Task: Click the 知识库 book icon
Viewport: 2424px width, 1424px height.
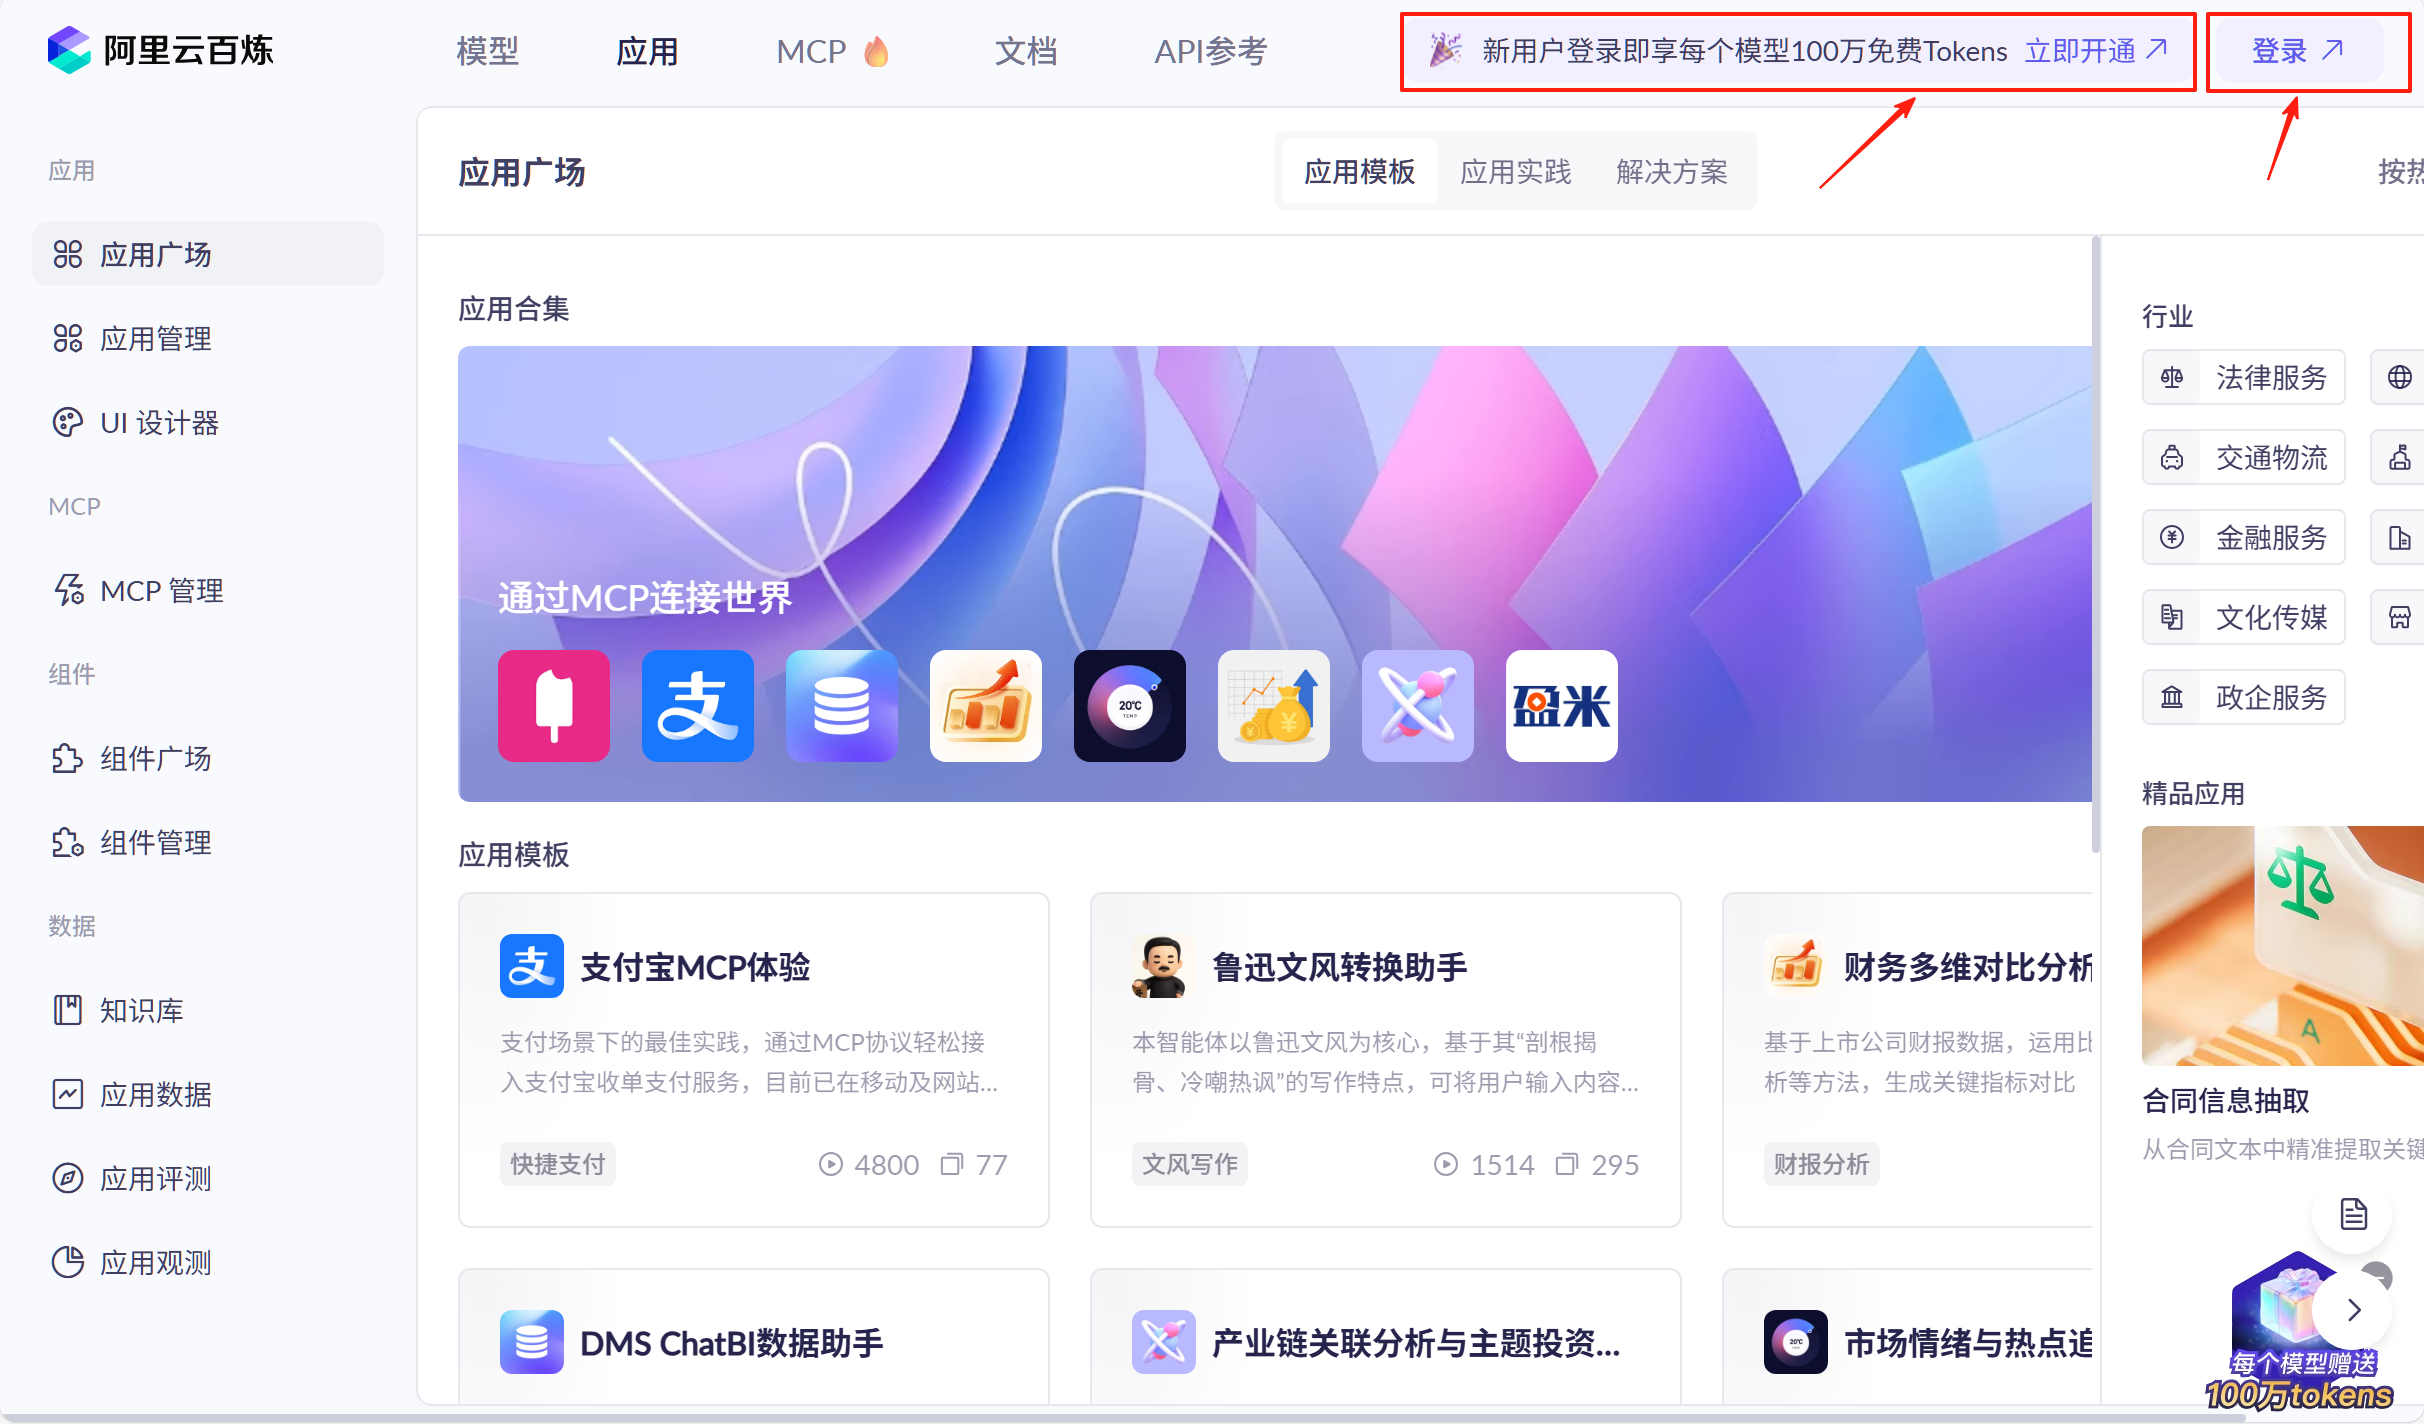Action: coord(68,1010)
